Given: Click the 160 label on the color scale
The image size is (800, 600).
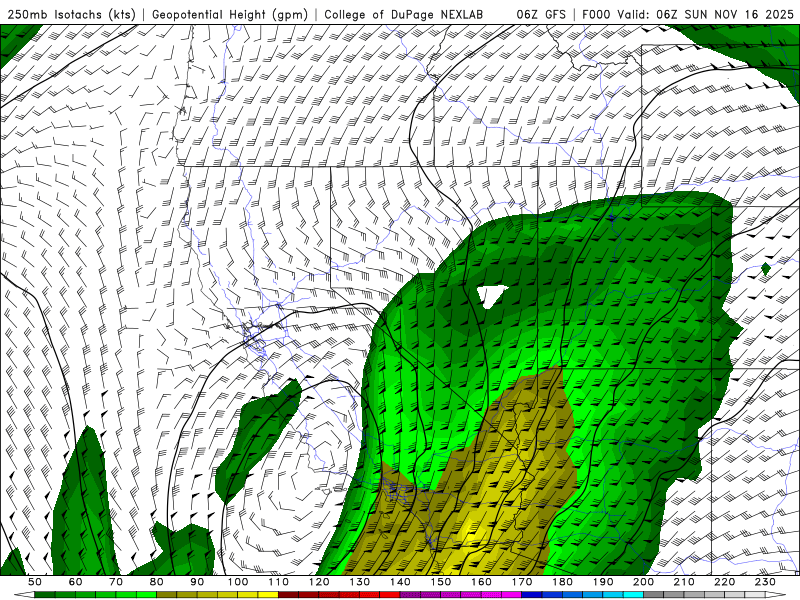Looking at the screenshot, I should point(481,582).
